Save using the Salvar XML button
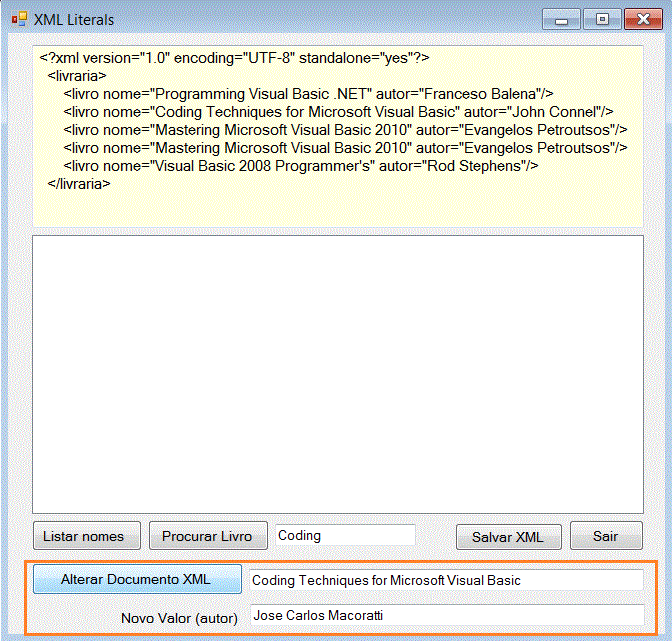This screenshot has width=672, height=641. coord(509,536)
